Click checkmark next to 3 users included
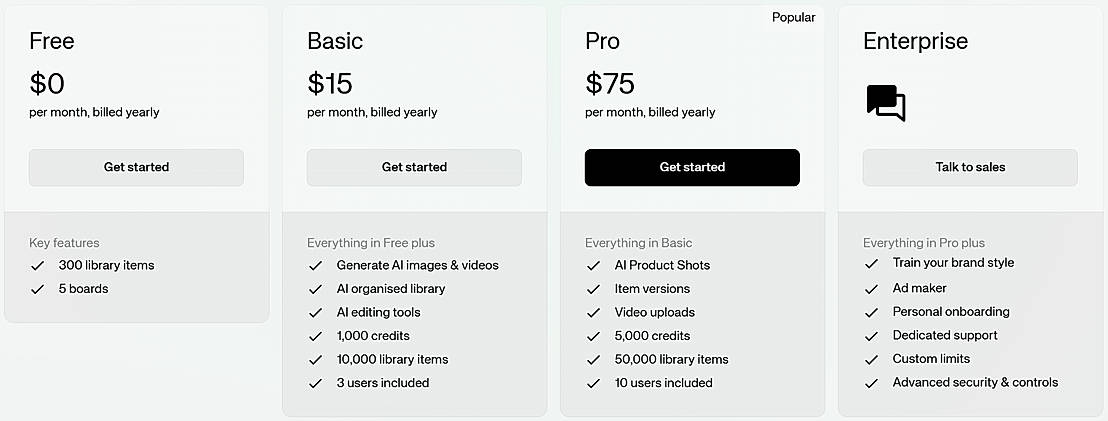1108x421 pixels. click(315, 383)
